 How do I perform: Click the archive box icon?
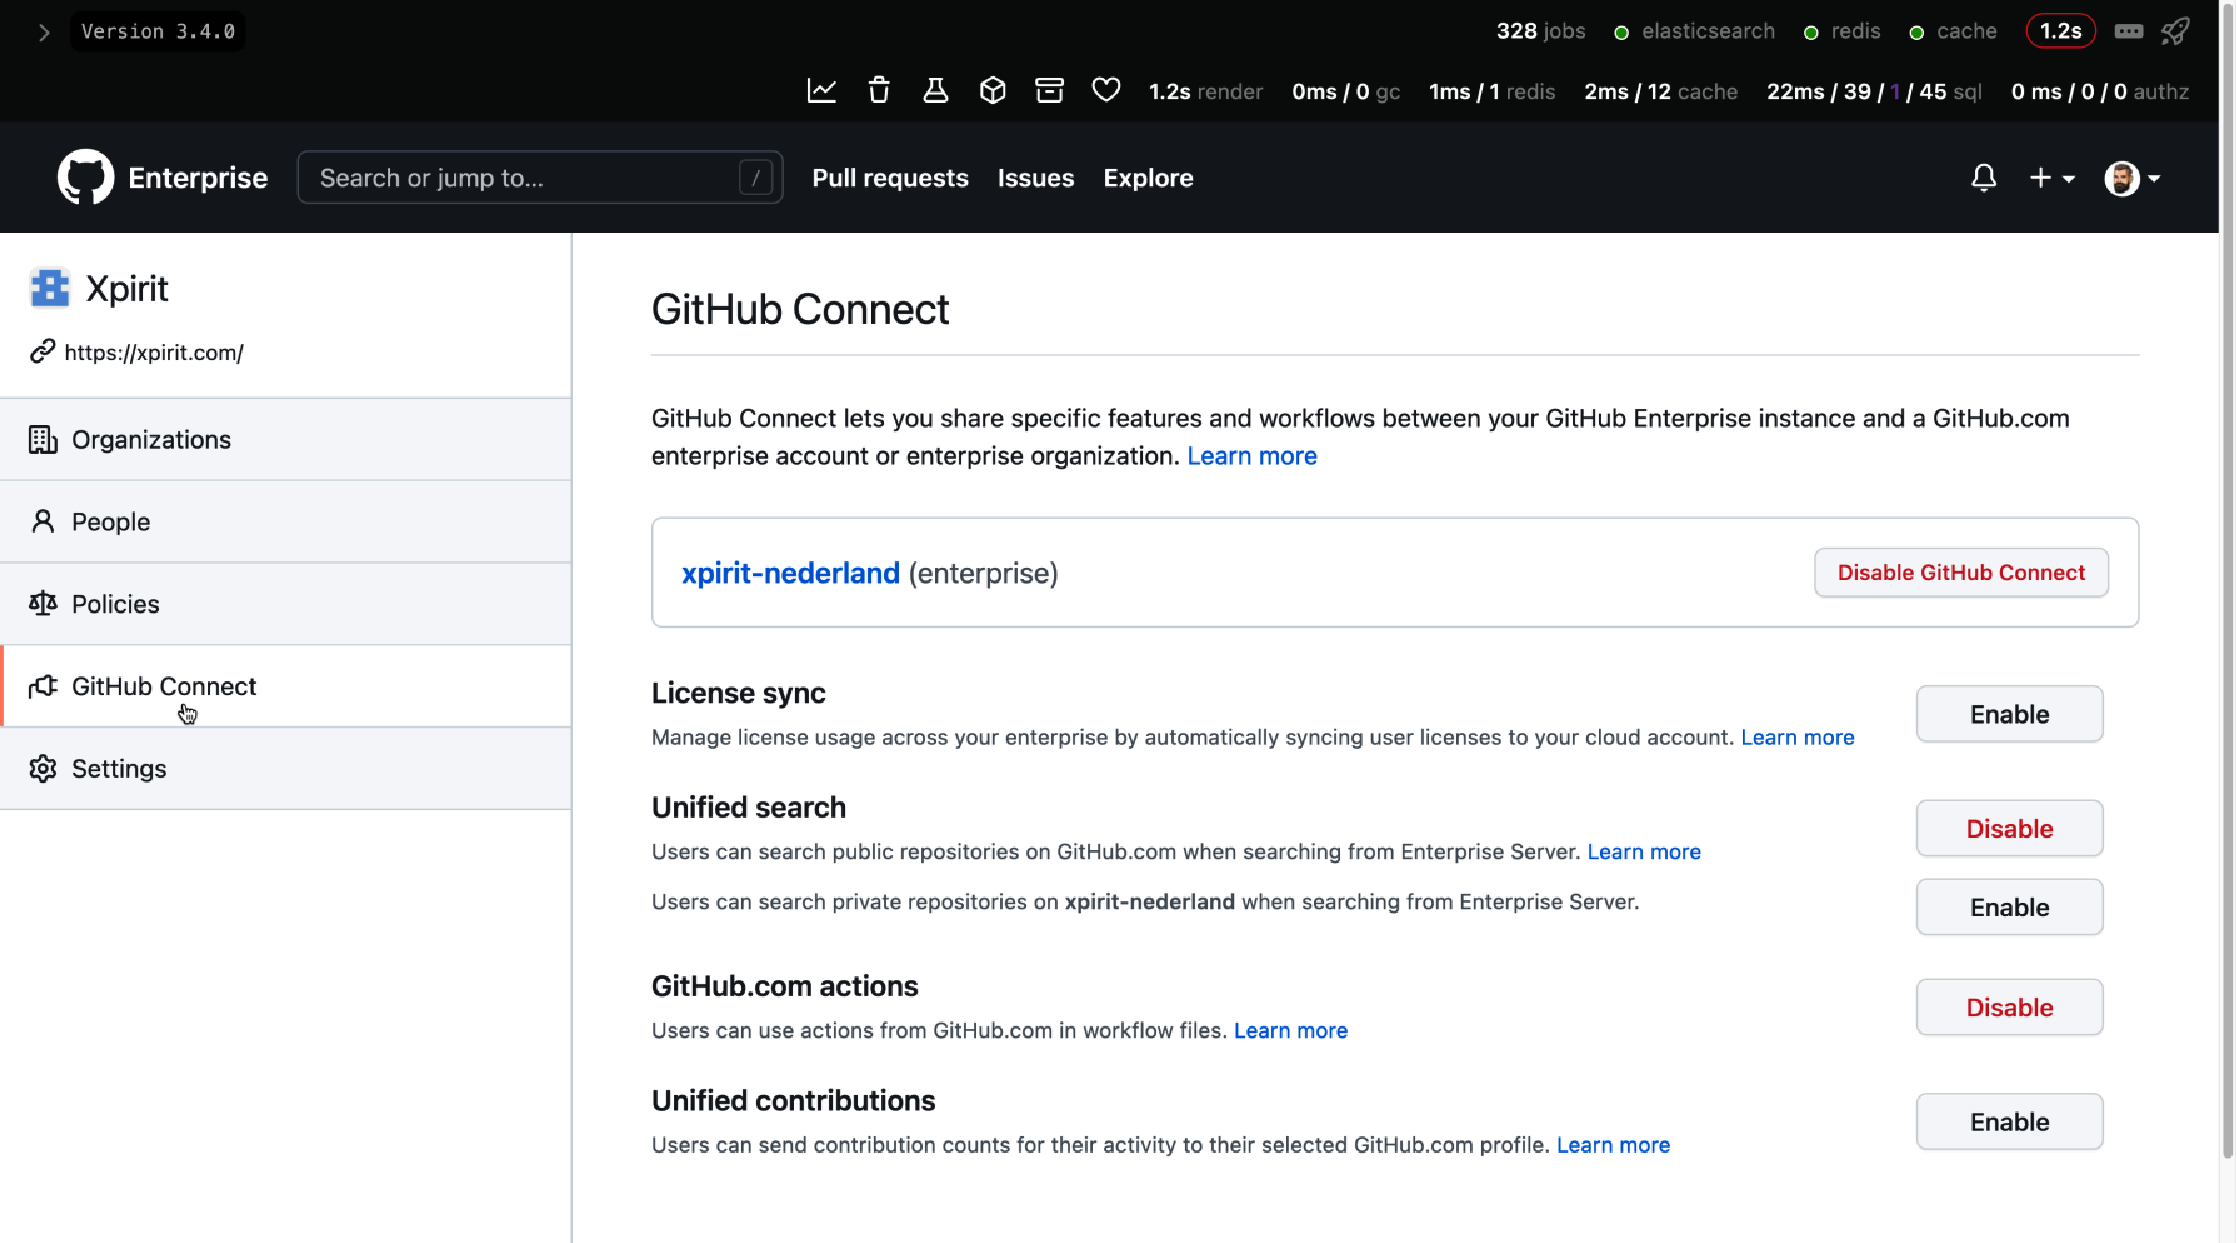[1049, 91]
